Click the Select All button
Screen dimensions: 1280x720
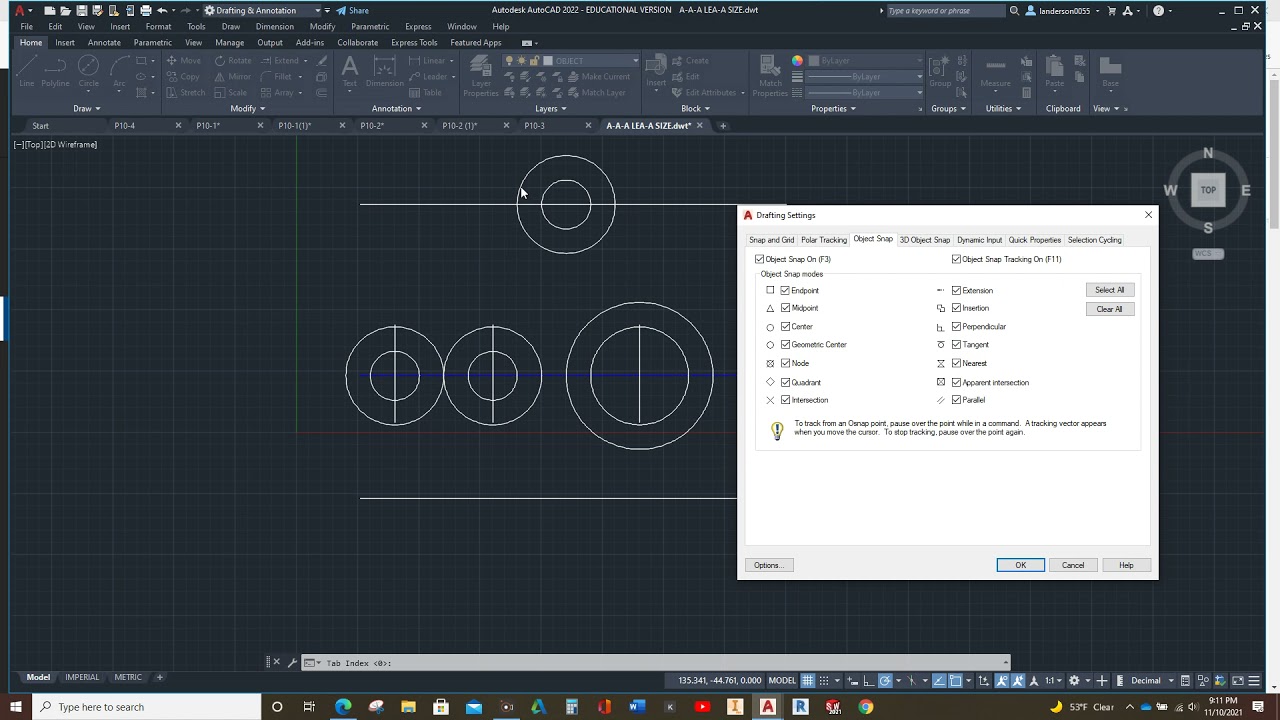pos(1109,290)
